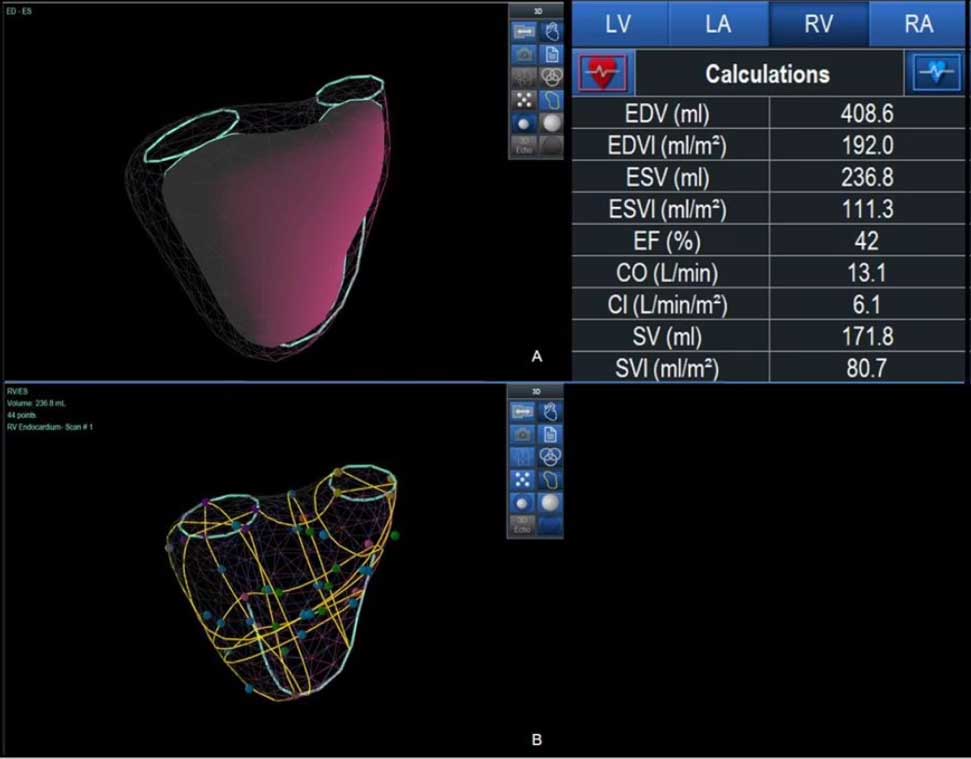971x759 pixels.
Task: Toggle the five-dot points icon in bottom toolbar
Action: point(522,479)
